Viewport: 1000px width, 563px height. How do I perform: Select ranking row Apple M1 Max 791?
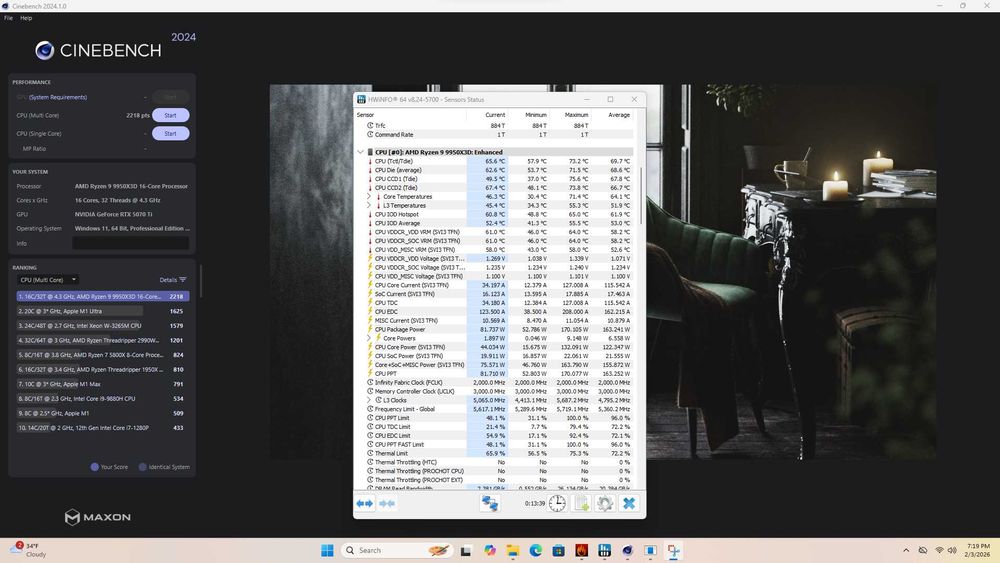point(103,384)
